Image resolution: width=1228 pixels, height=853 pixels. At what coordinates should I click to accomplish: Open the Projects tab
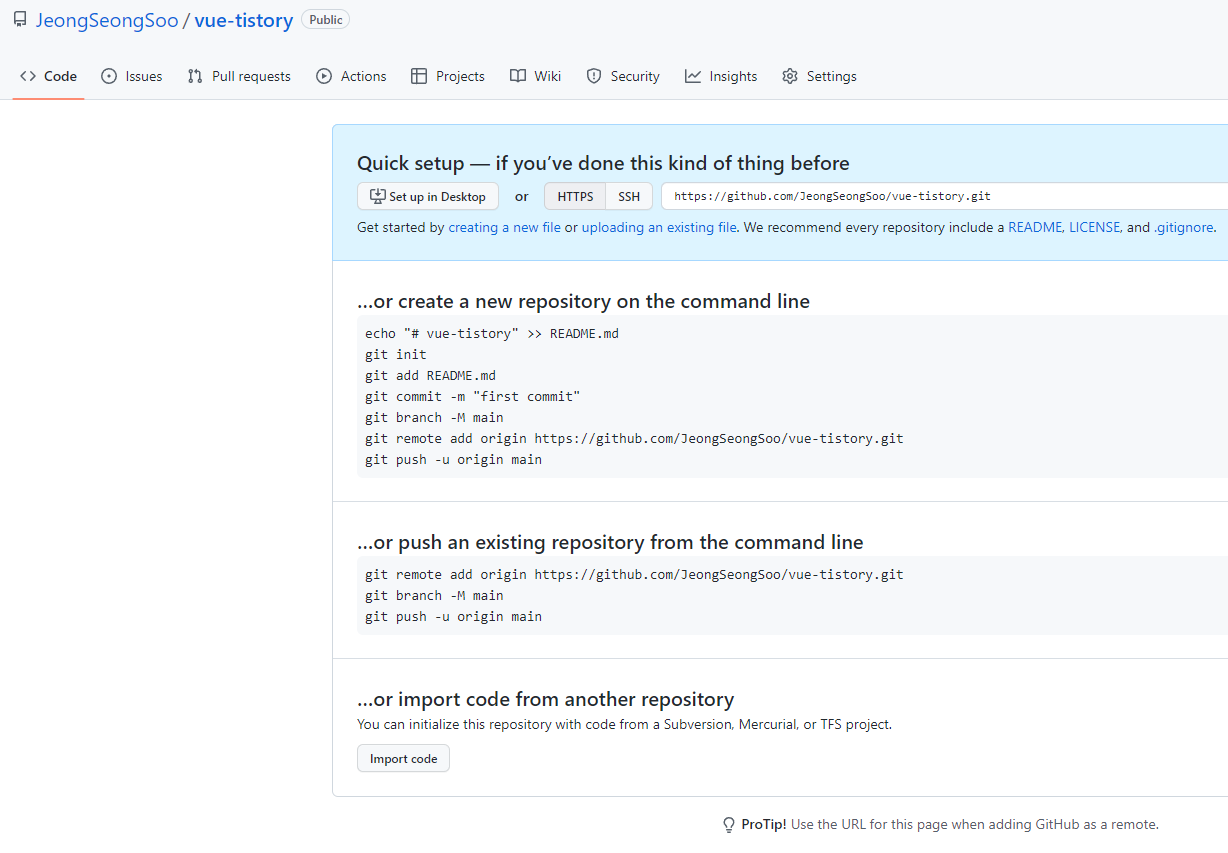(x=448, y=76)
